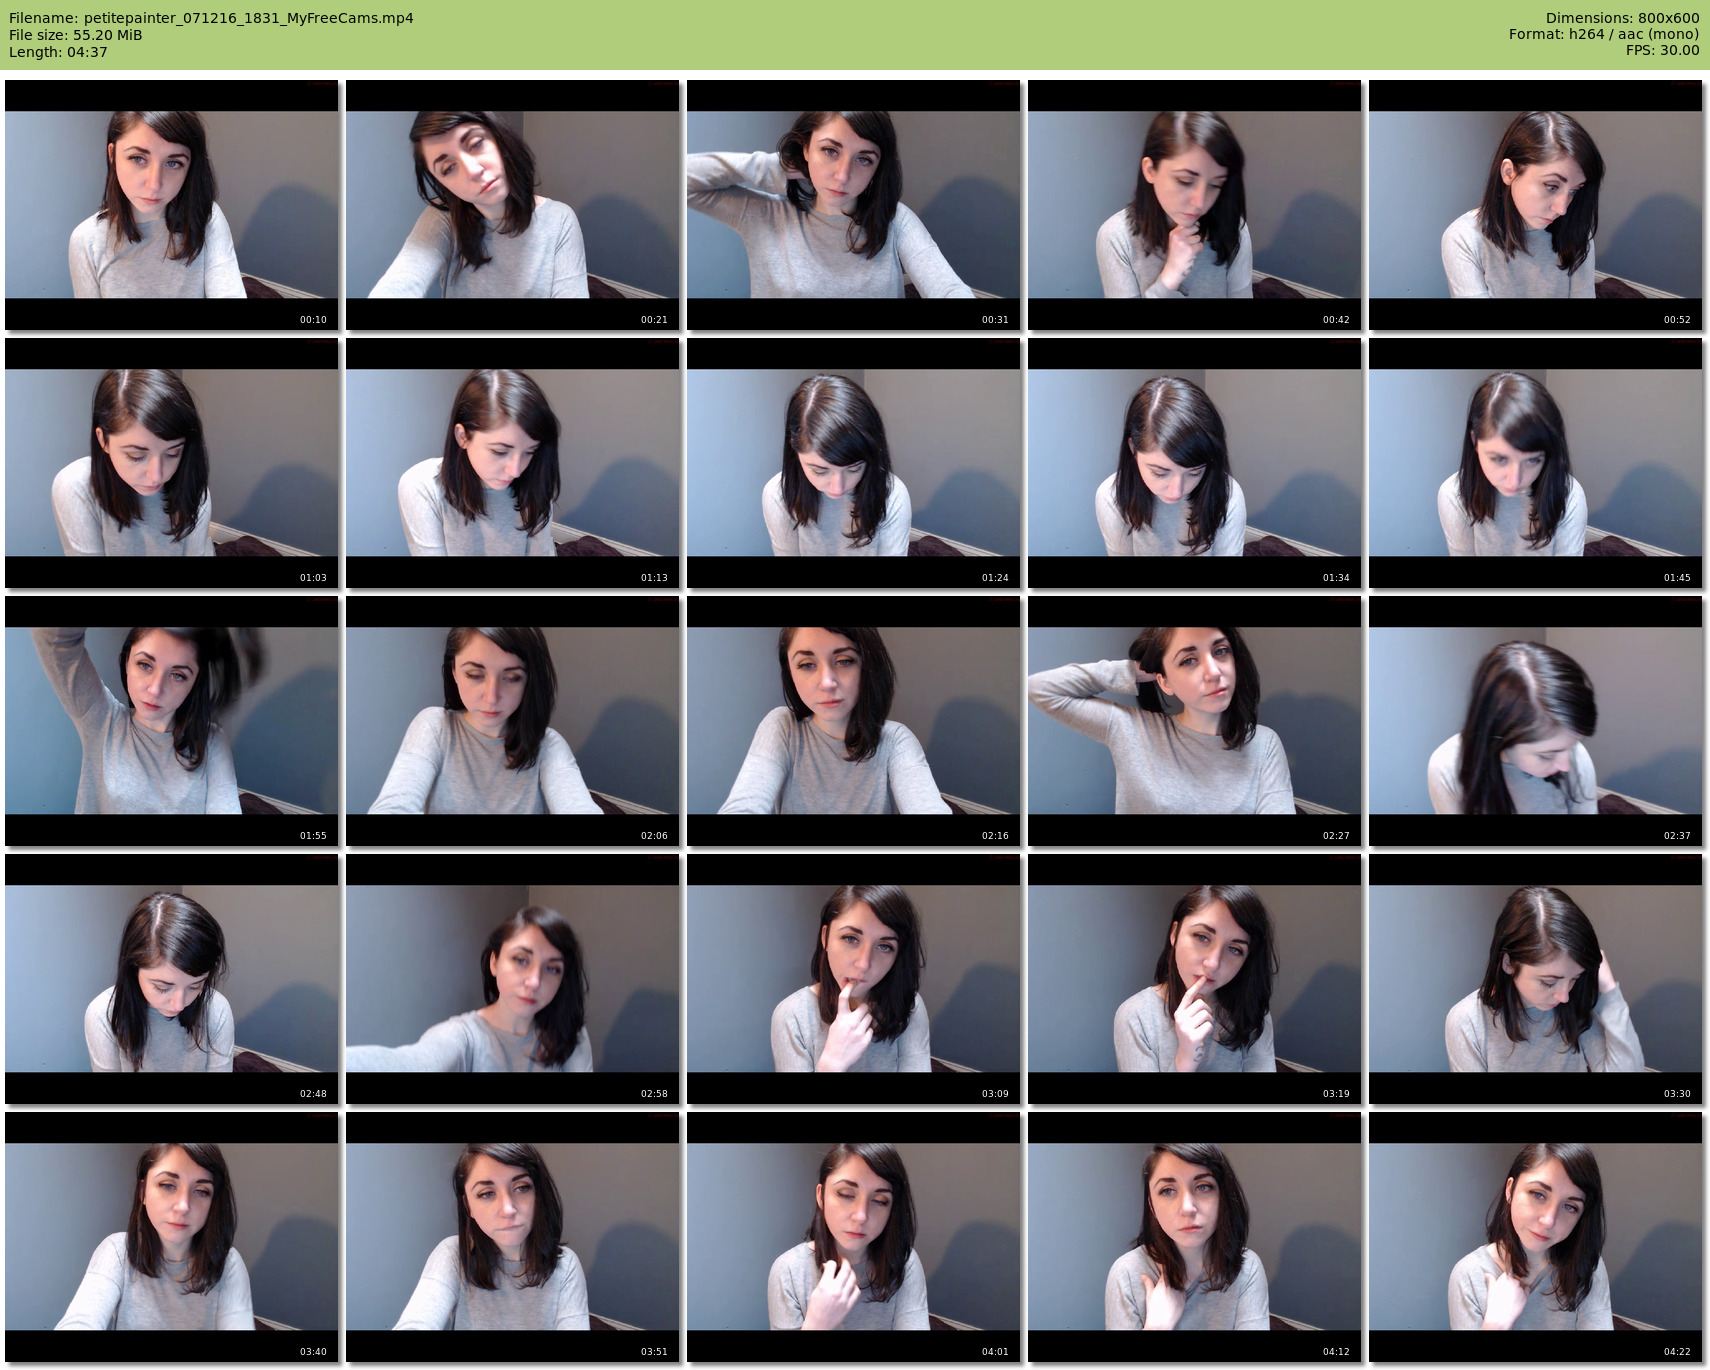The height and width of the screenshot is (1370, 1710).
Task: Open the frame timestamped 01:24
Action: click(854, 463)
